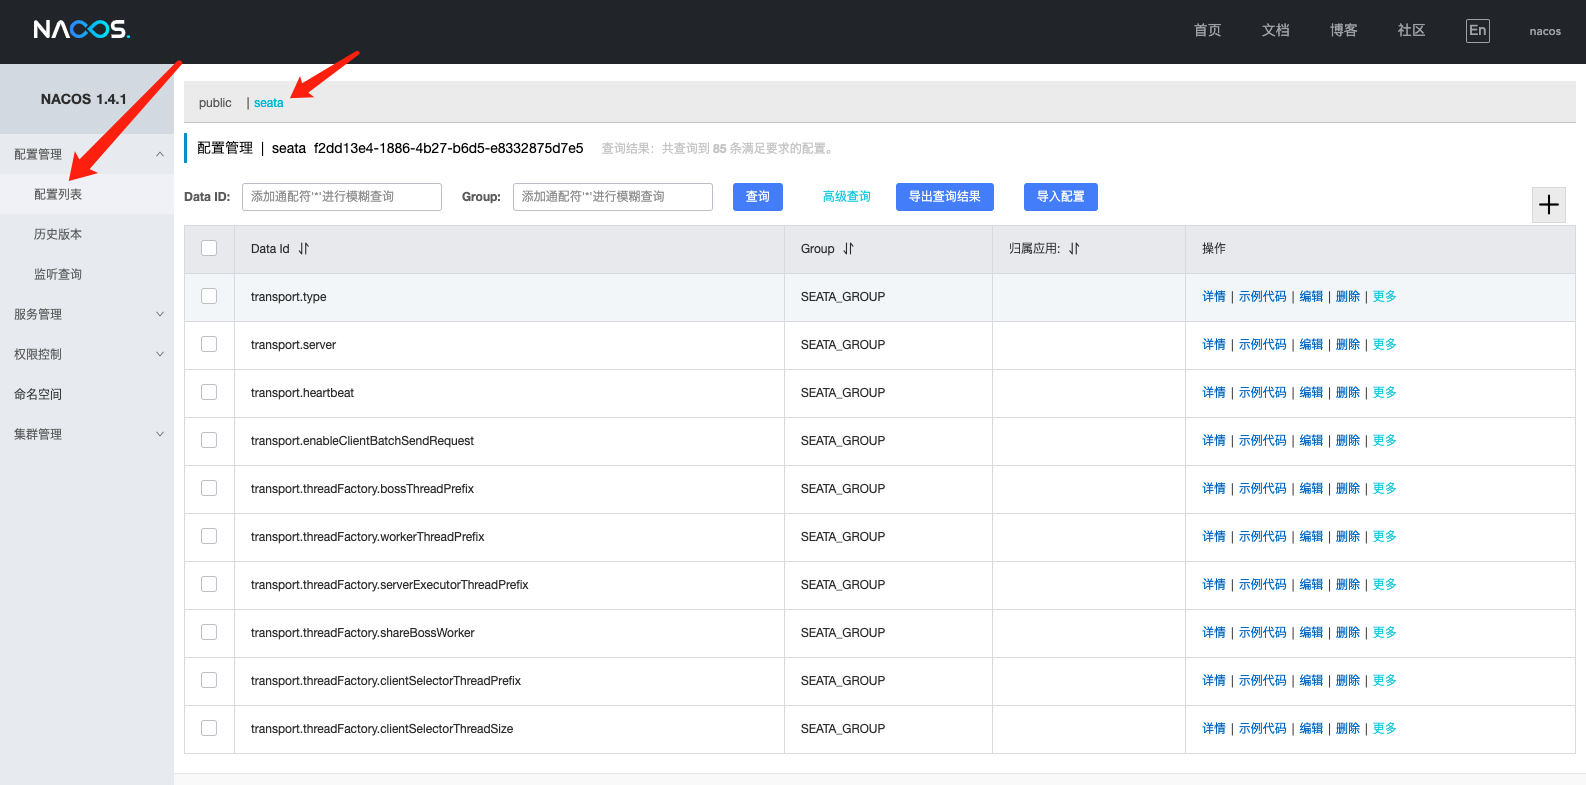
Task: Switch to the public namespace tab
Action: (x=215, y=103)
